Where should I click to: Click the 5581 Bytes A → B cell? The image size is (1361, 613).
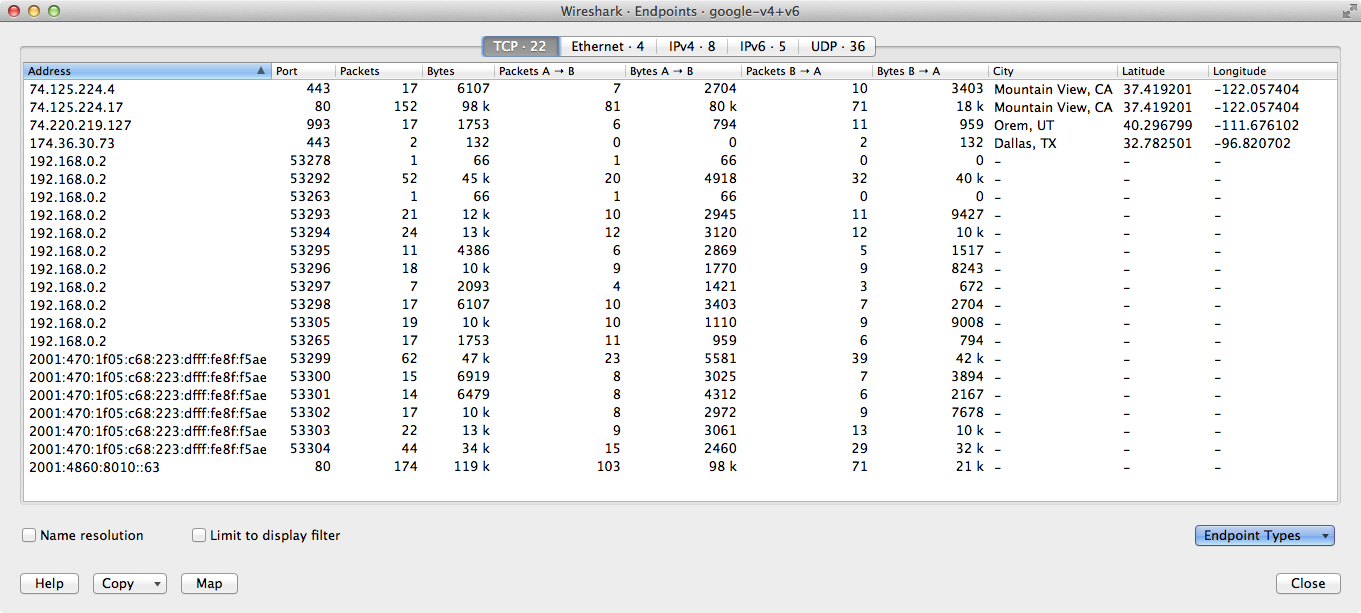click(x=720, y=358)
